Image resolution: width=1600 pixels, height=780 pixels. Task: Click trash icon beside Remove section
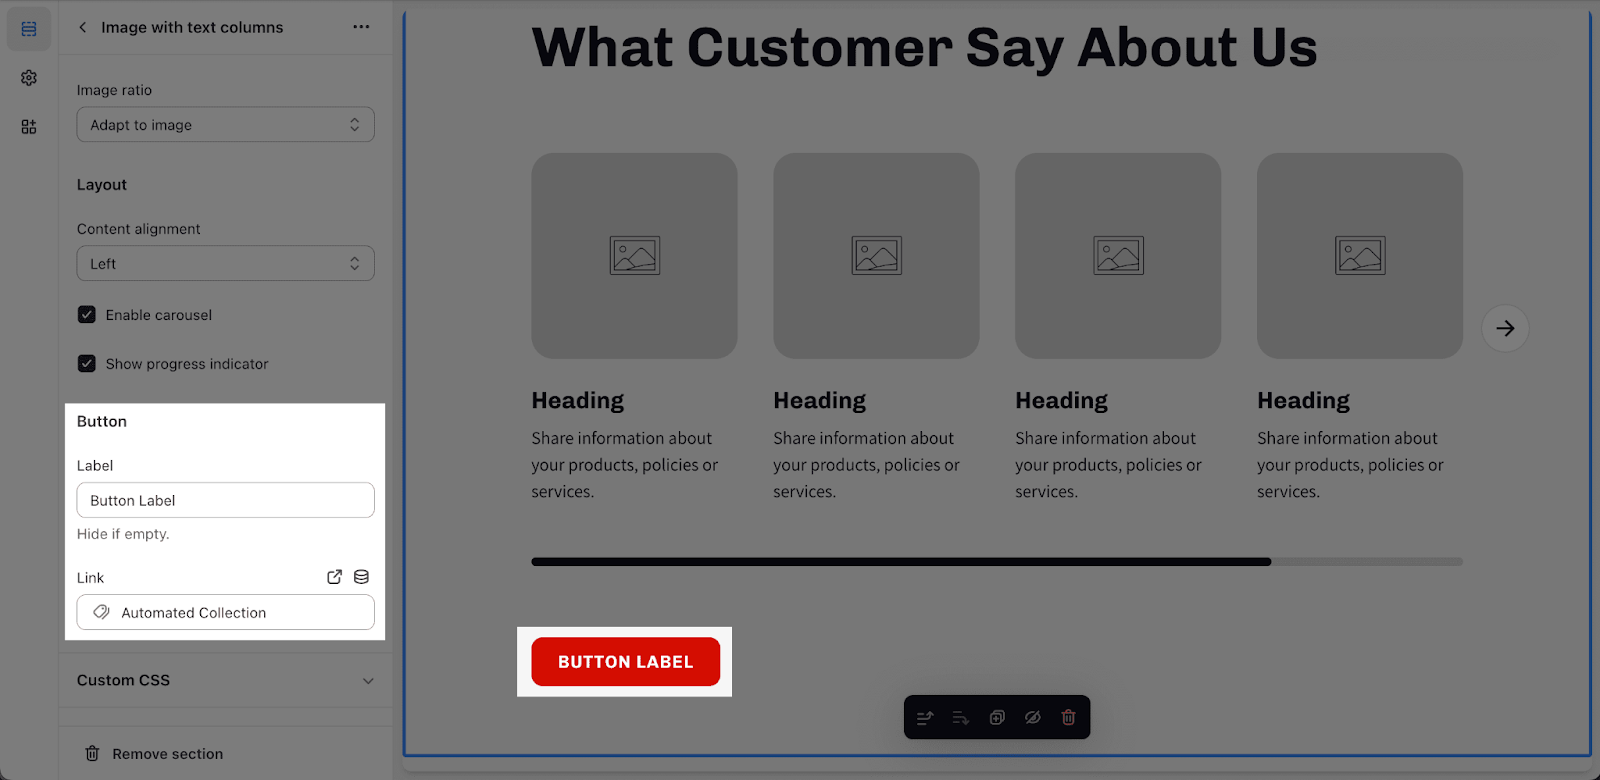[x=92, y=754]
